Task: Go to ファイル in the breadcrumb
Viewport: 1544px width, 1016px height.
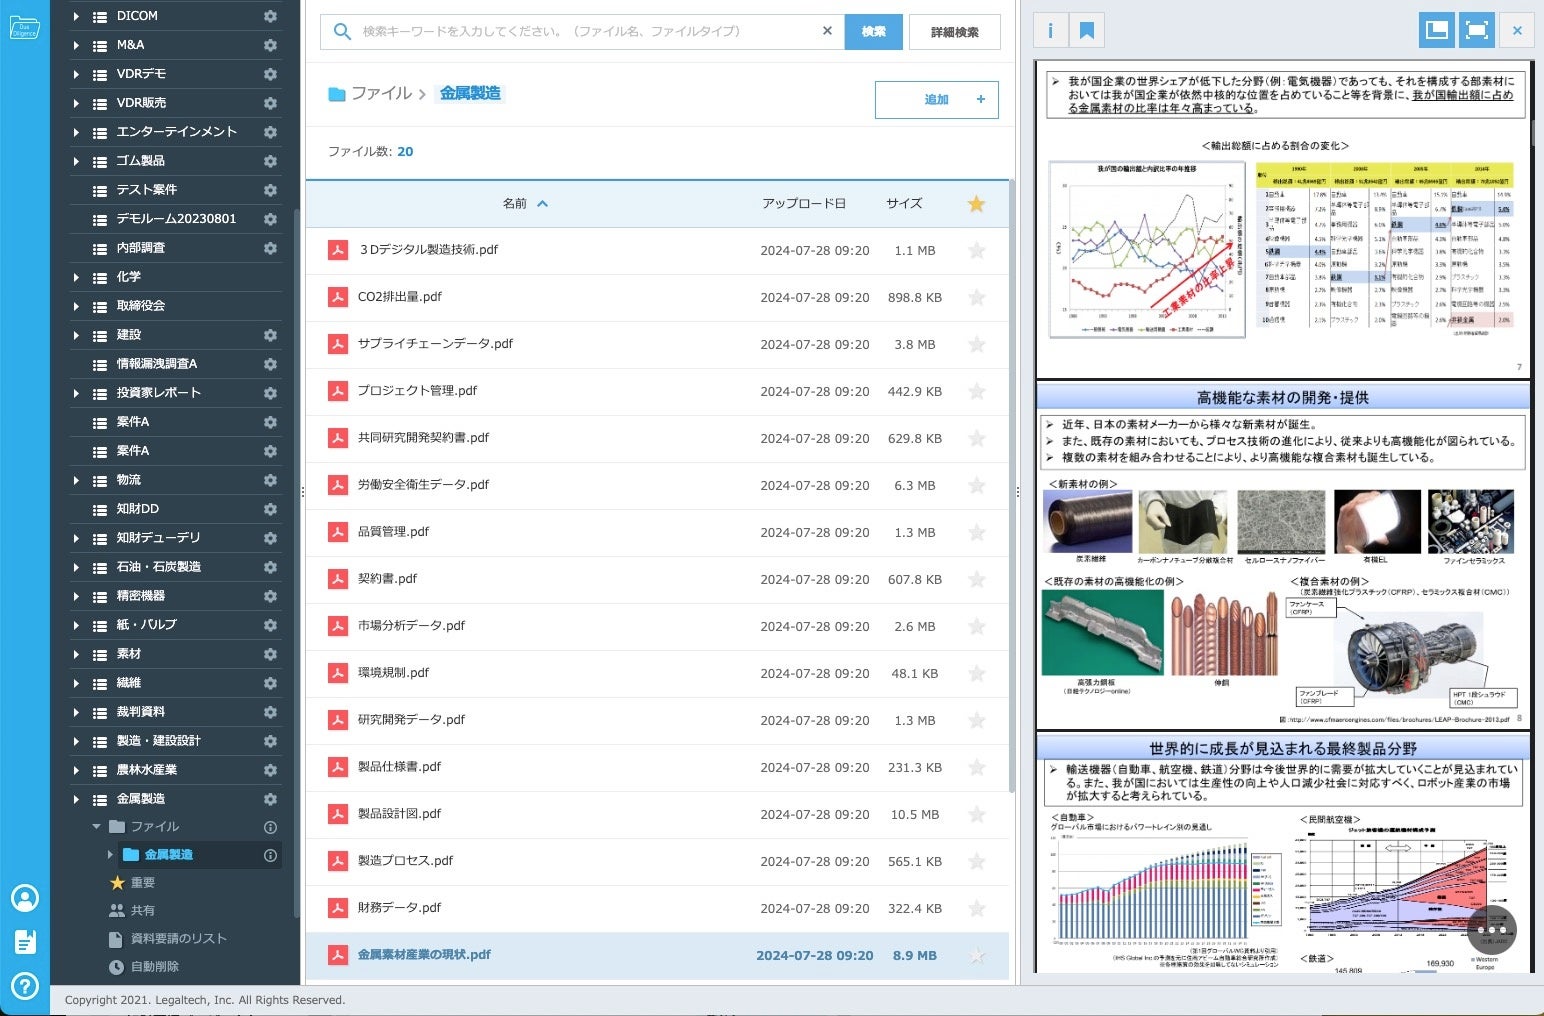Action: point(381,93)
